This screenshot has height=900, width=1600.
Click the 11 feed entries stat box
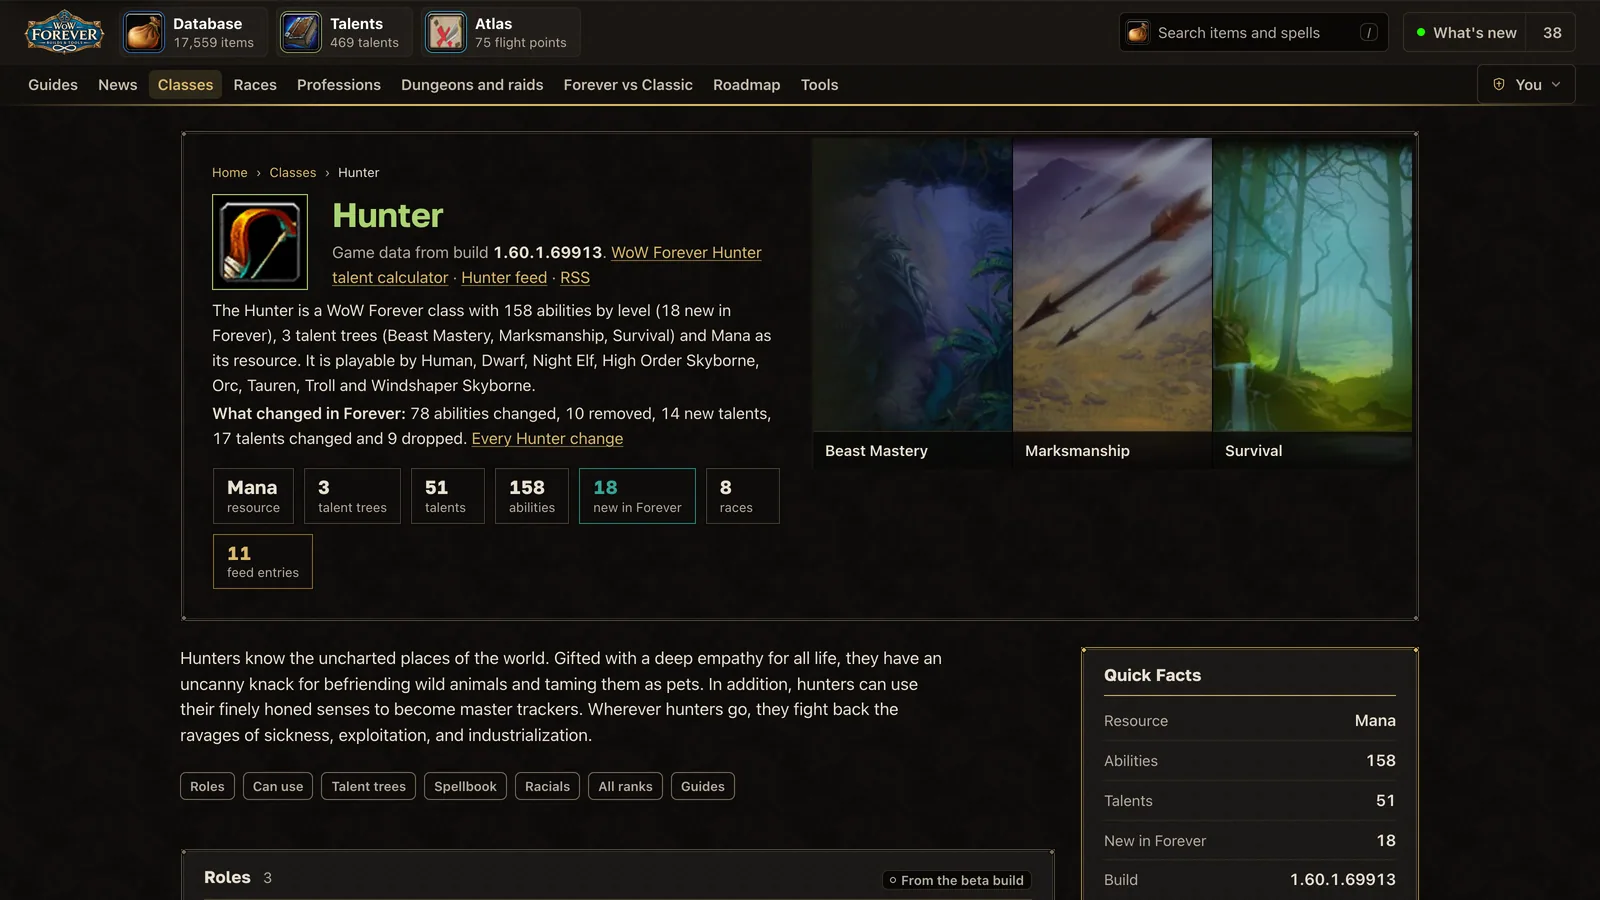pyautogui.click(x=263, y=561)
